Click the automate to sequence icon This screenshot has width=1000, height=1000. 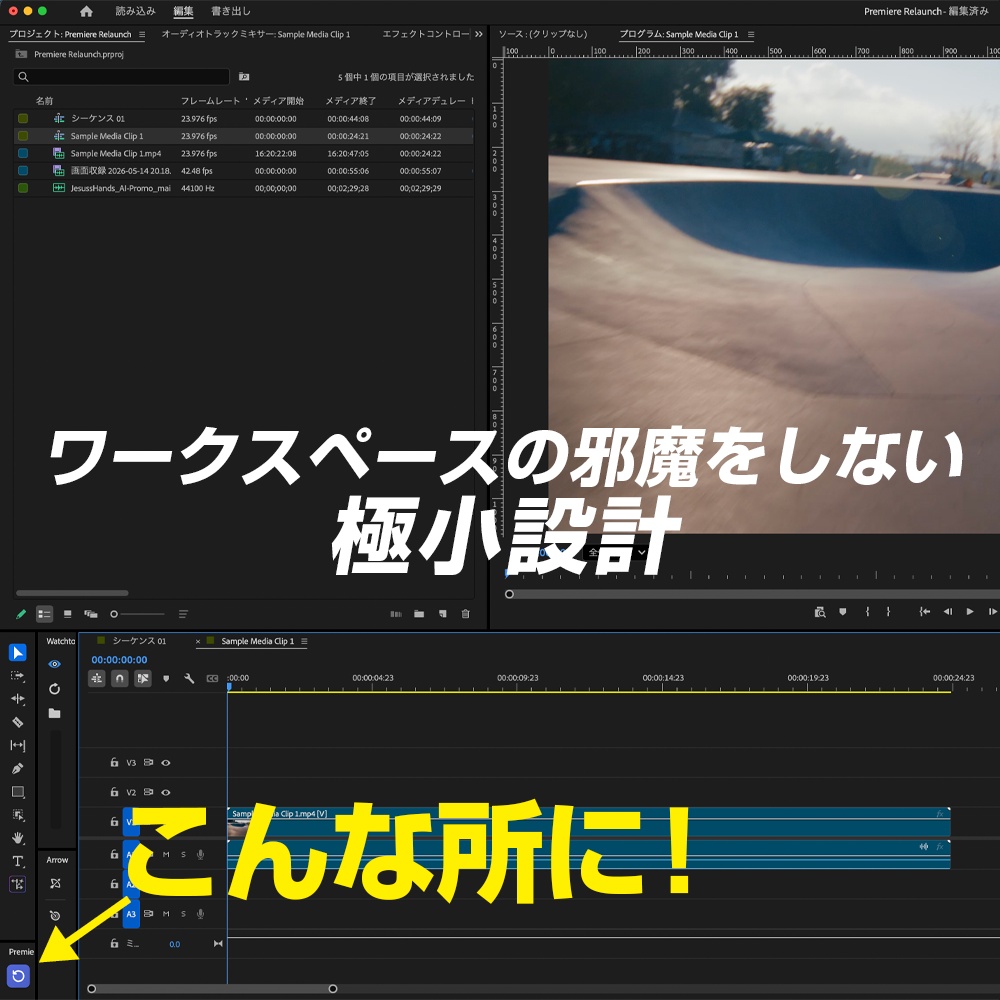click(396, 614)
